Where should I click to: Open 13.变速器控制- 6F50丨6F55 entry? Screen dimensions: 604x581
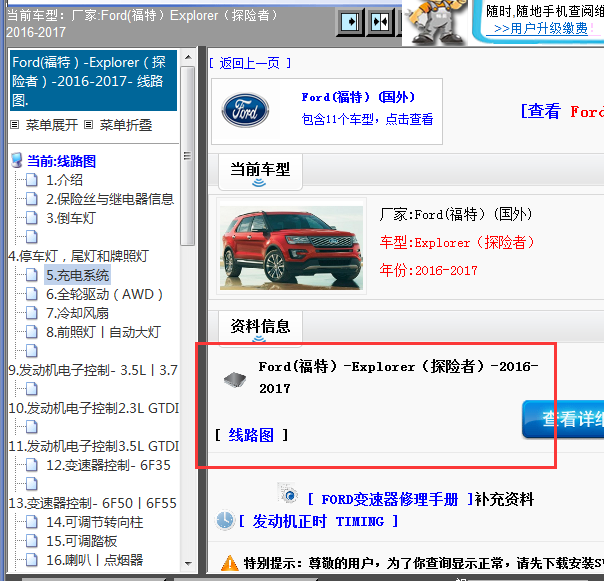point(92,503)
